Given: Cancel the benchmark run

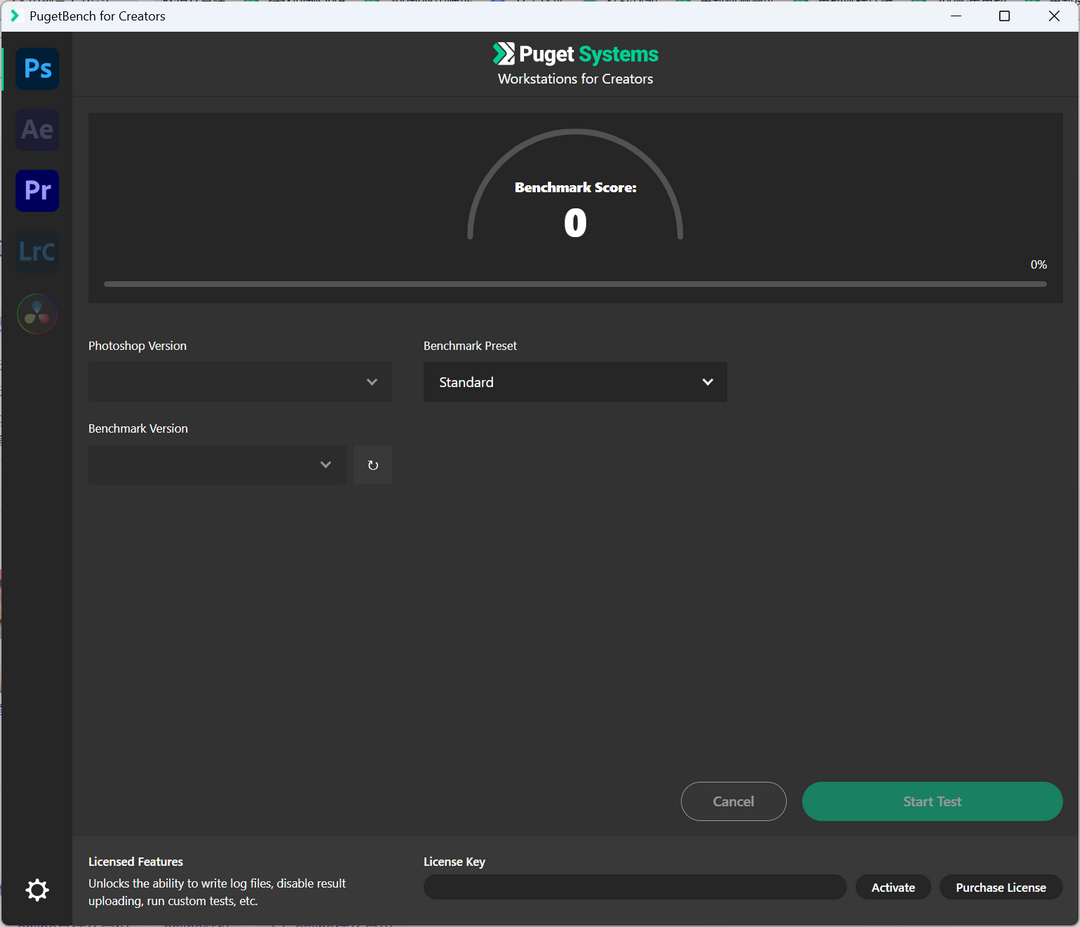Looking at the screenshot, I should [733, 801].
